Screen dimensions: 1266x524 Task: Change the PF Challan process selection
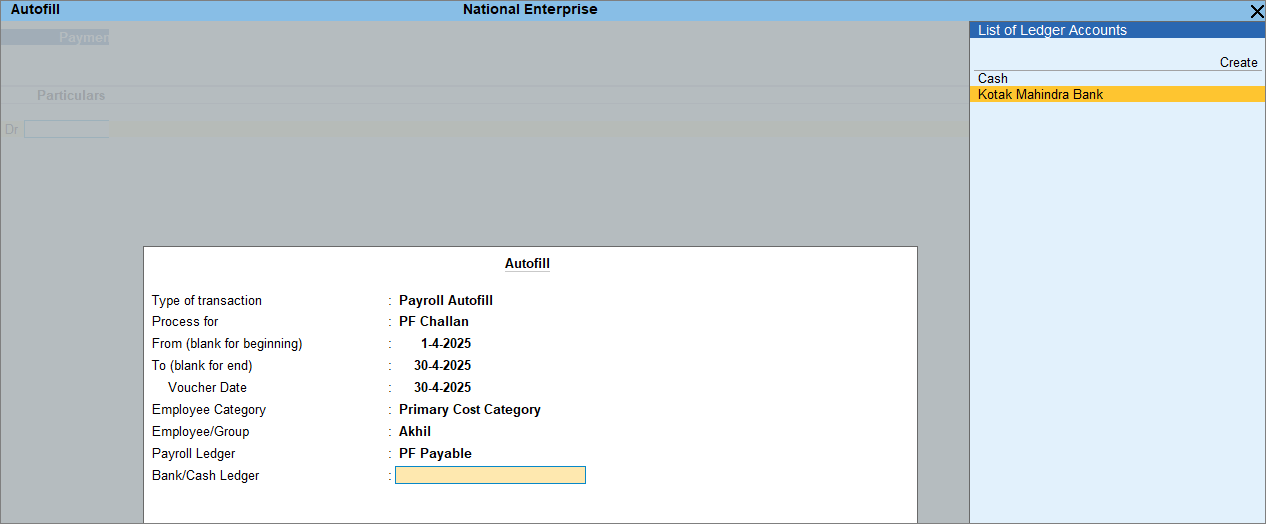[433, 321]
